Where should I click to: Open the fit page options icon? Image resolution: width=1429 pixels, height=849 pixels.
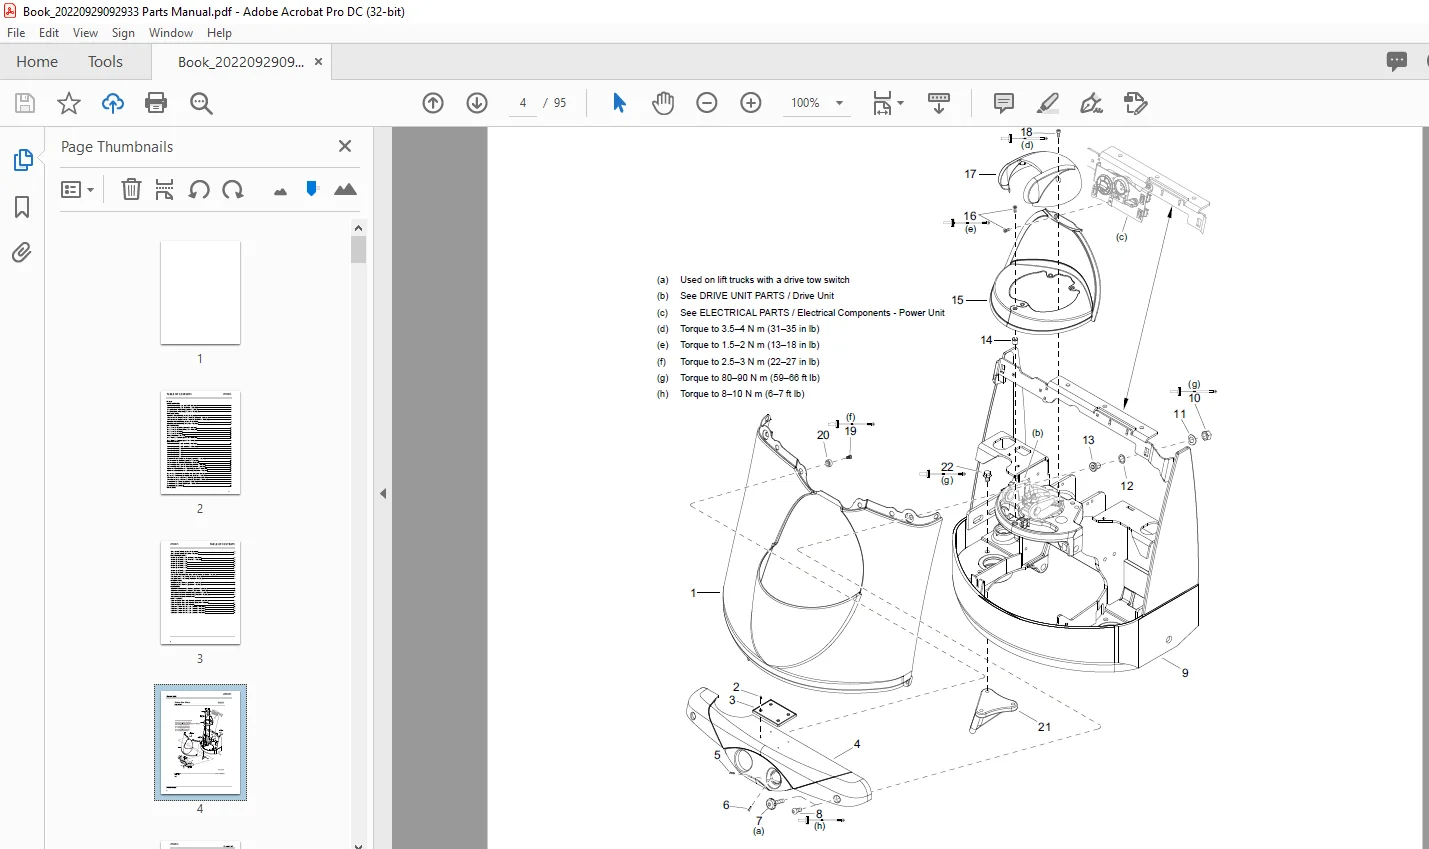click(x=882, y=103)
